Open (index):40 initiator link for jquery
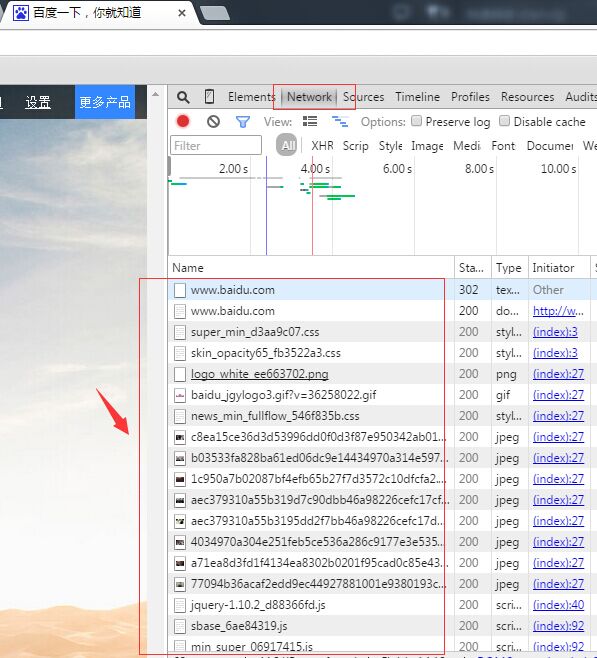Viewport: 597px width, 658px height. click(558, 605)
